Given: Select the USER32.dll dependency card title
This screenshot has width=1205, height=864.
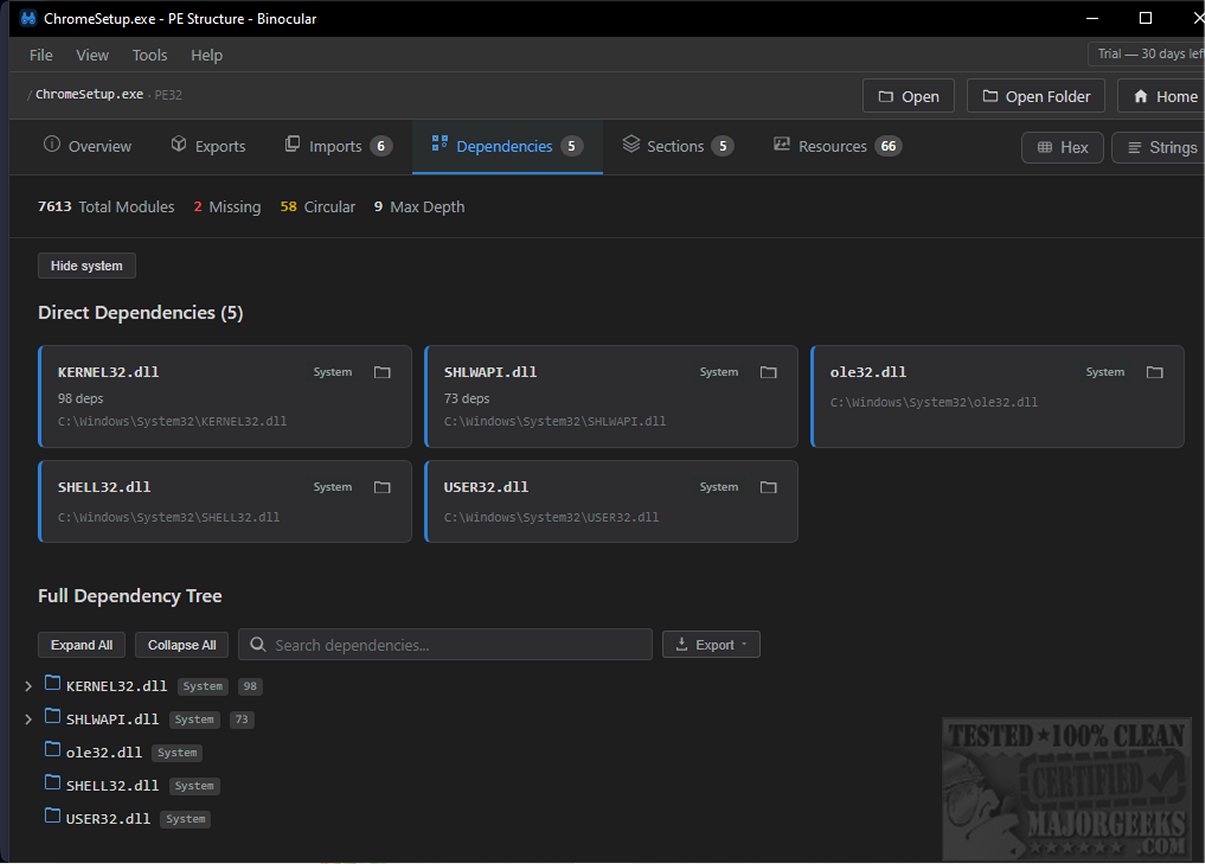Looking at the screenshot, I should coord(486,487).
